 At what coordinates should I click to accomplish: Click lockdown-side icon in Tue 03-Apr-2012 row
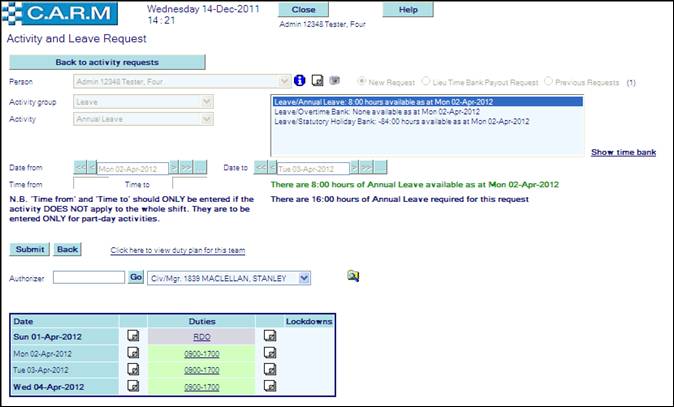(269, 369)
